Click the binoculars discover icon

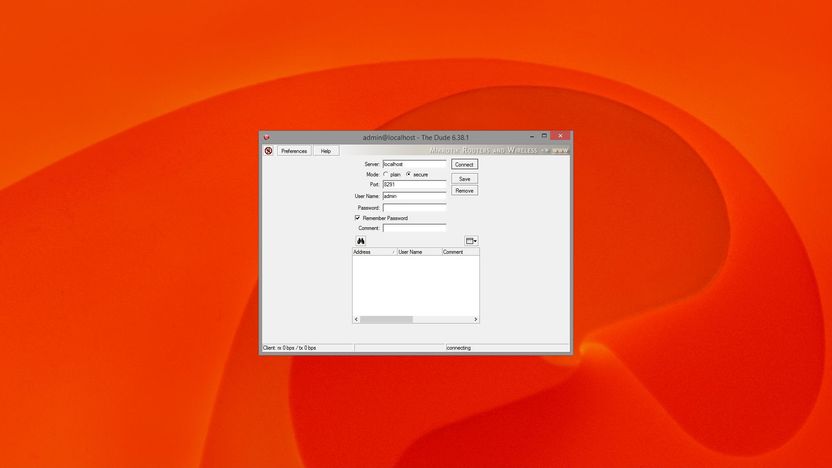(x=361, y=241)
